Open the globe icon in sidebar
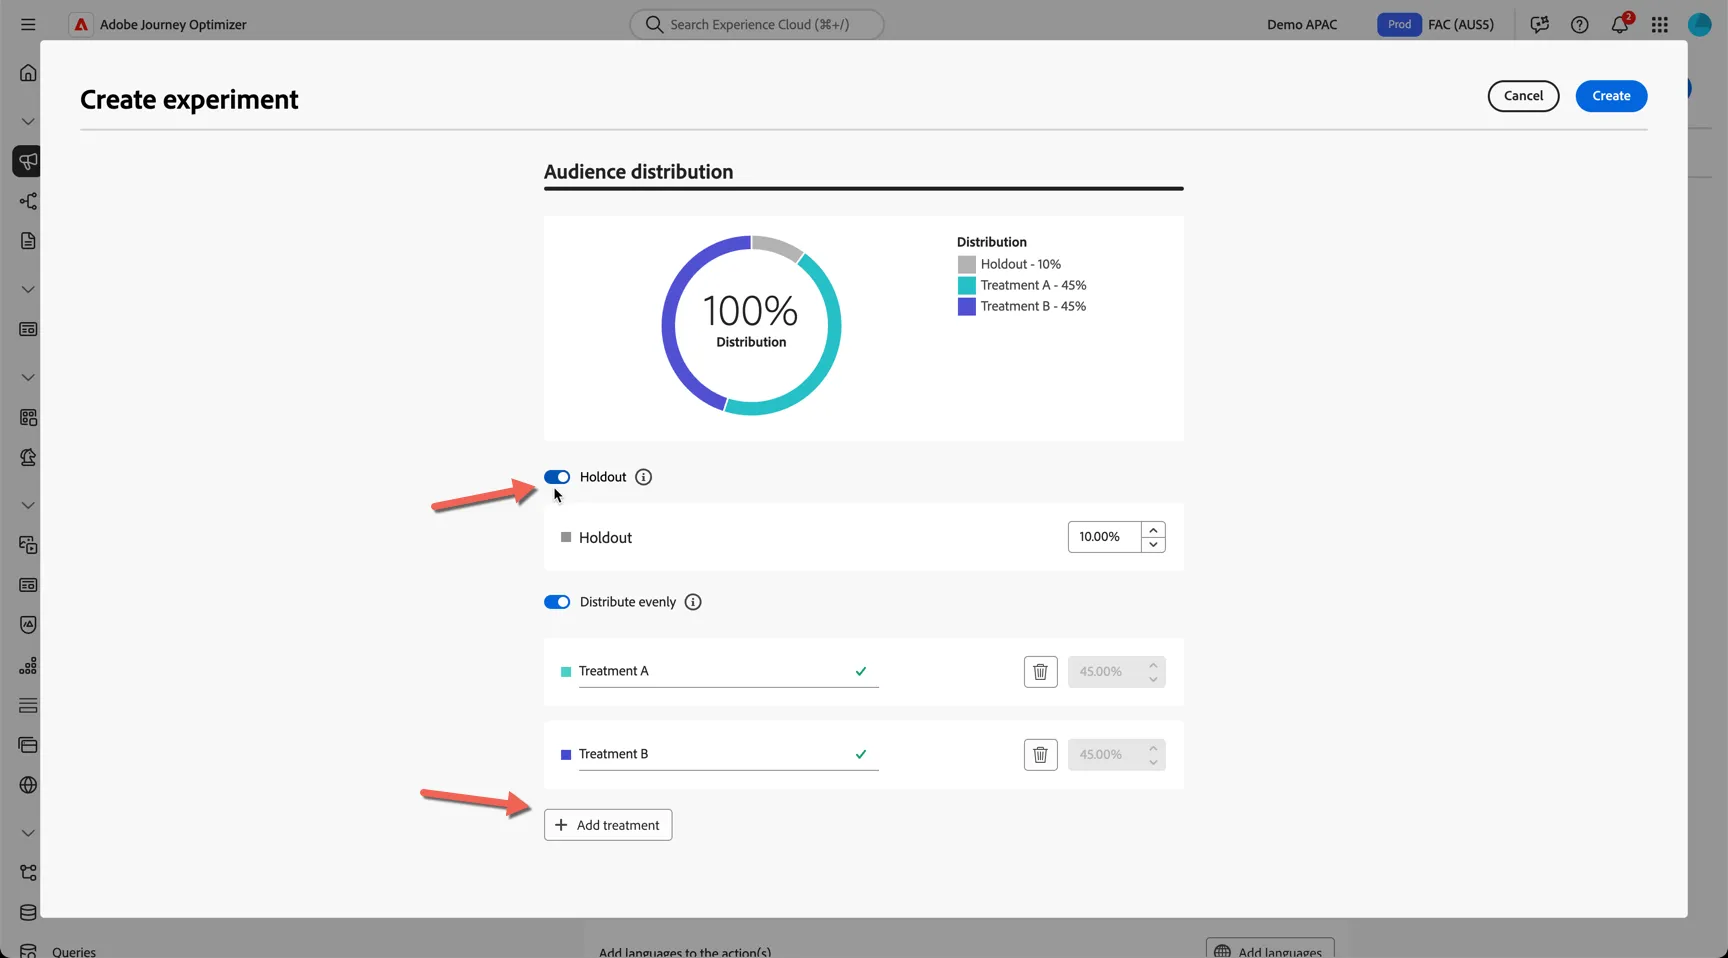 coord(28,785)
